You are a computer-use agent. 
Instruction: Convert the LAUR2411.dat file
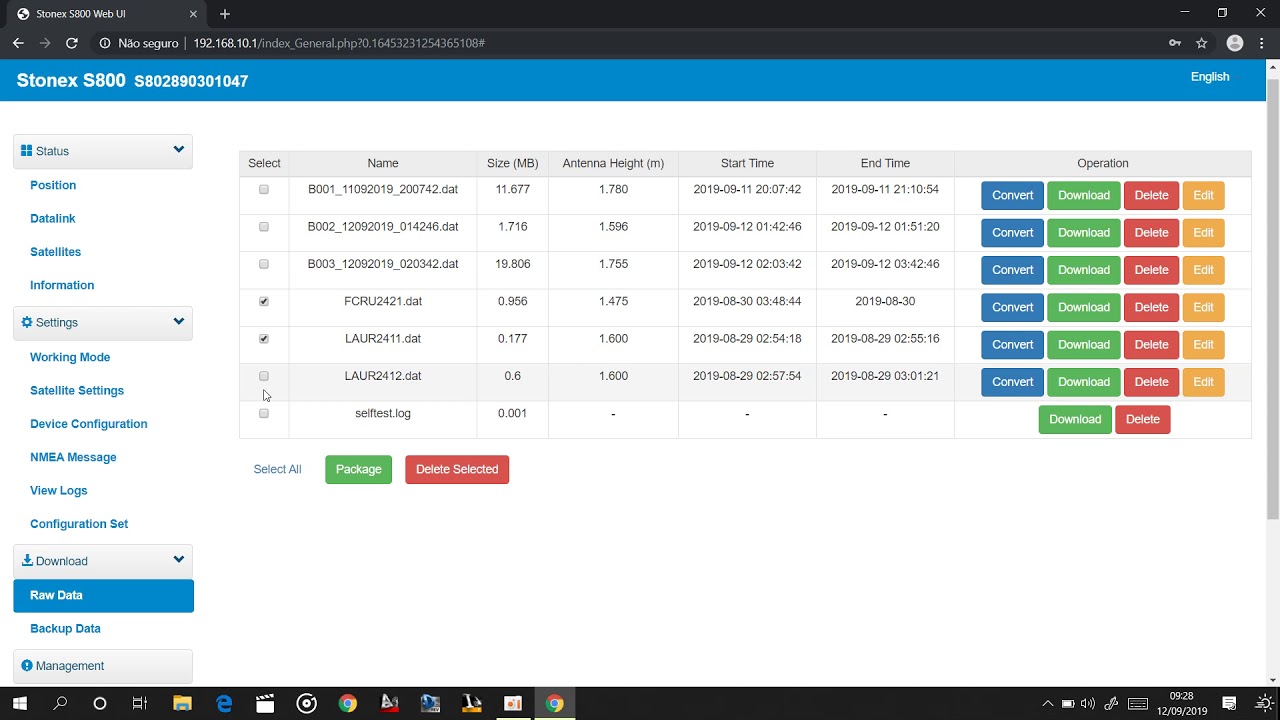tap(1012, 344)
